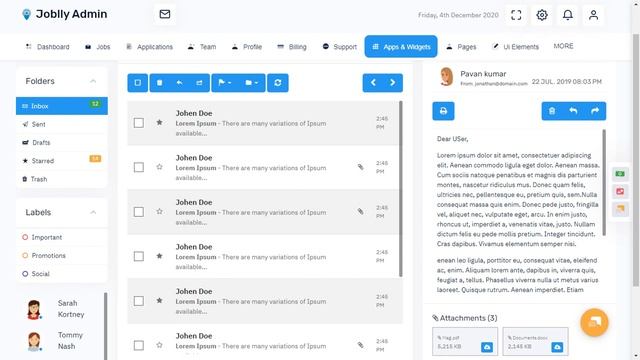This screenshot has width=640, height=360.
Task: Toggle the star on the first Johen Doe email
Action: [159, 122]
